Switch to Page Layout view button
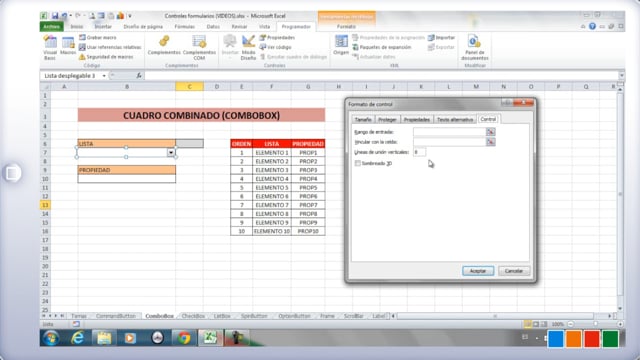 coord(536,324)
